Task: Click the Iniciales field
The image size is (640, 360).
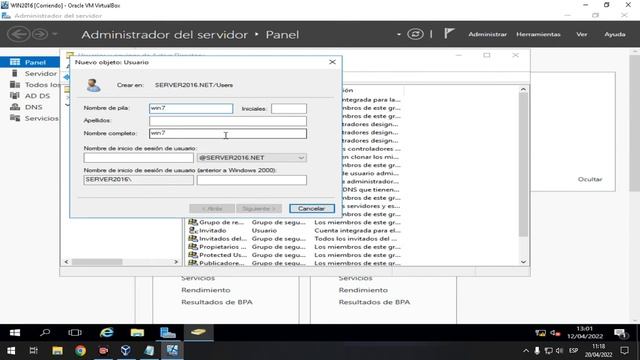Action: pos(289,109)
